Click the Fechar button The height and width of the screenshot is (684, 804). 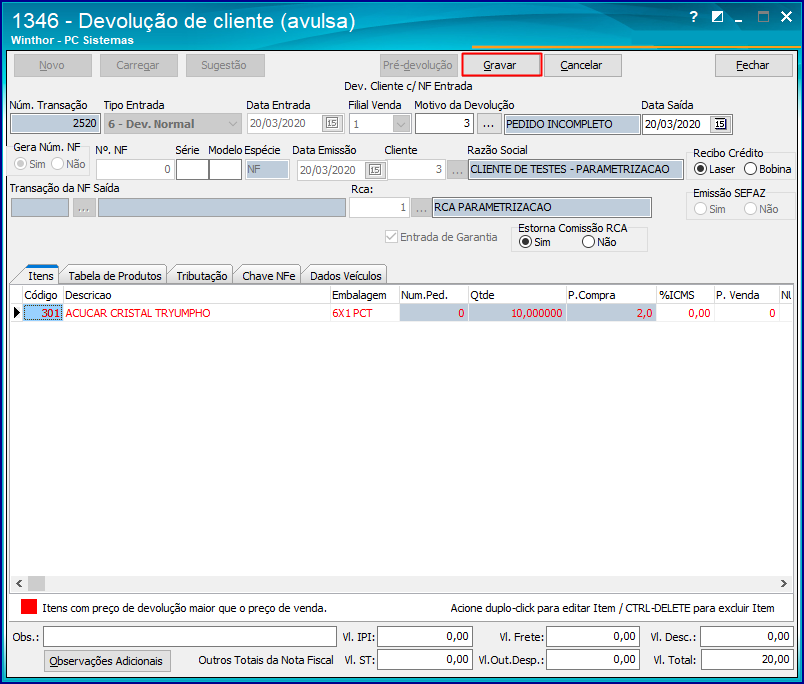point(754,65)
